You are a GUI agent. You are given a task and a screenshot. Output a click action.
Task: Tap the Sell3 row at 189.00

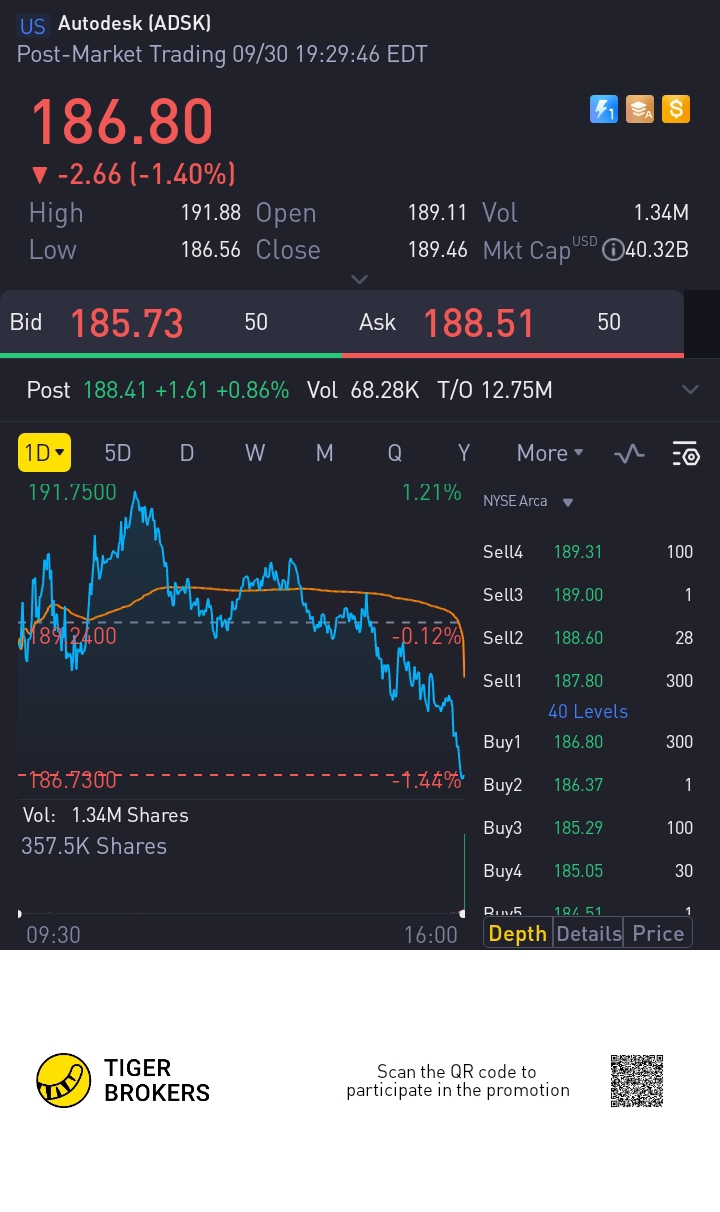click(x=588, y=595)
